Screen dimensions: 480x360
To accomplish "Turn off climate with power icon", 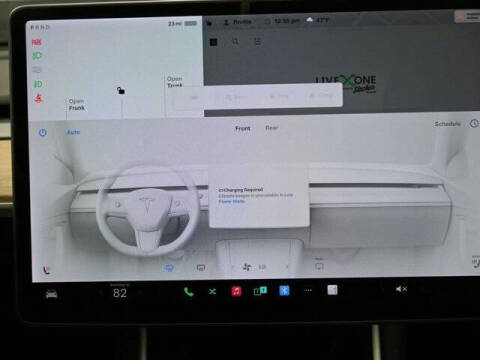I will (42, 133).
